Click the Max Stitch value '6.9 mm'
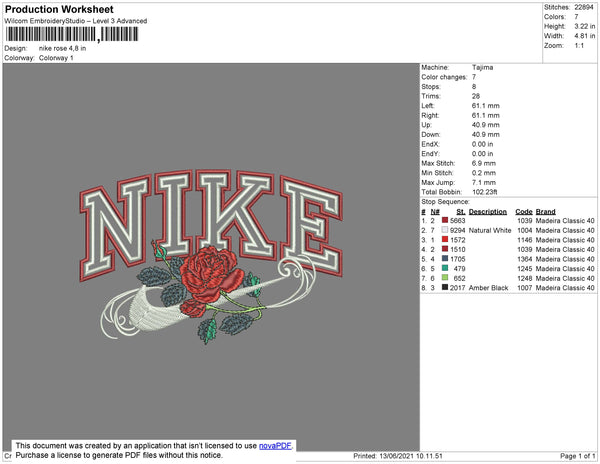This screenshot has width=600, height=464. (484, 163)
